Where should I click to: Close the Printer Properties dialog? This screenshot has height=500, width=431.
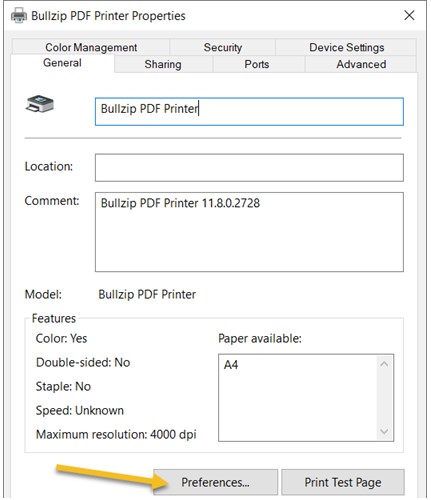pyautogui.click(x=409, y=15)
